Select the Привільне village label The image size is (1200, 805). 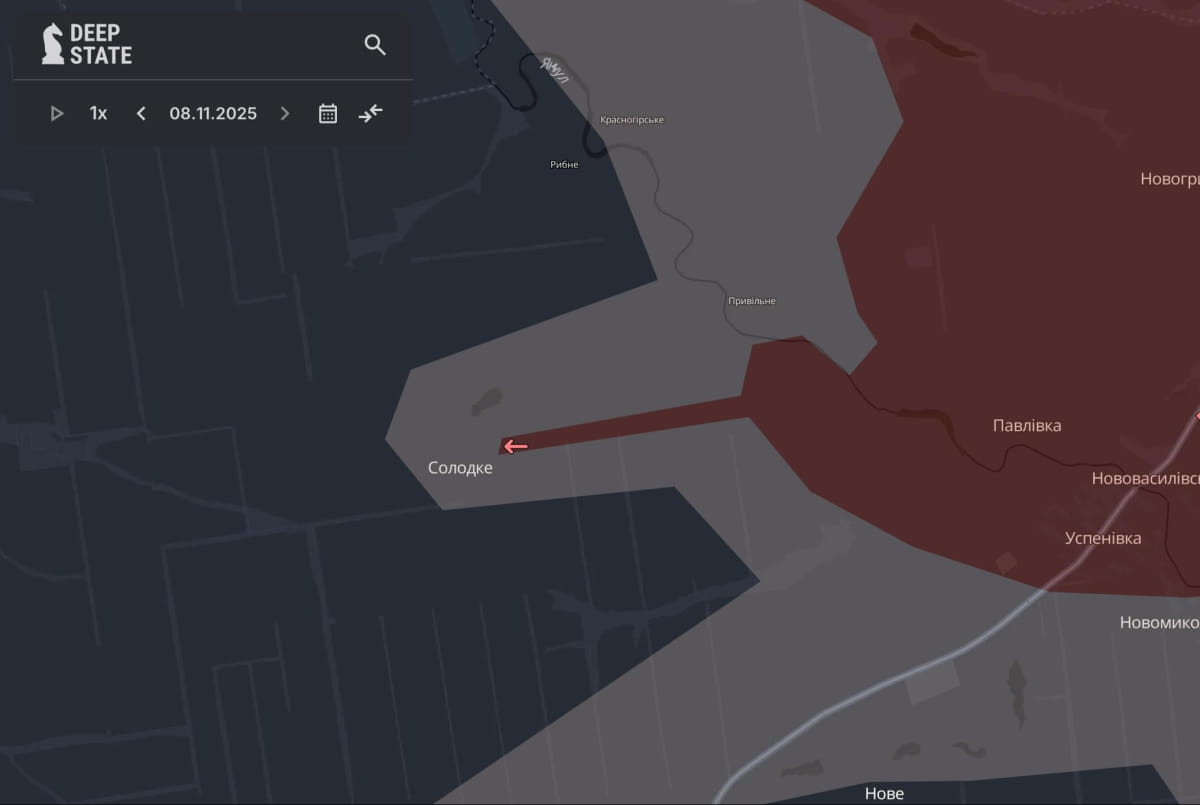[751, 301]
